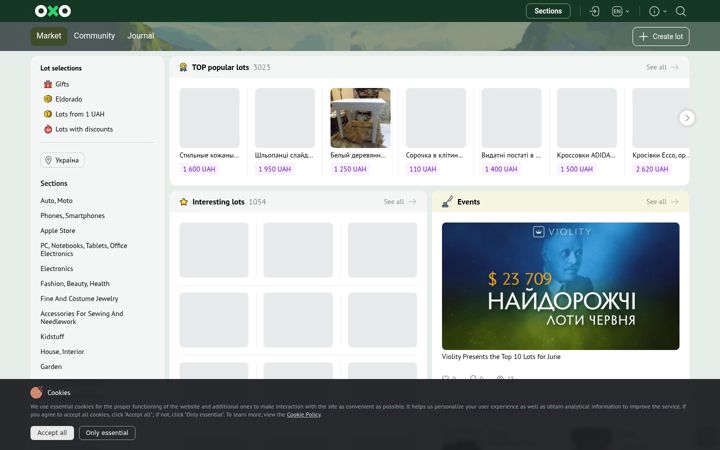
Task: Switch to the Market tab
Action: point(49,36)
